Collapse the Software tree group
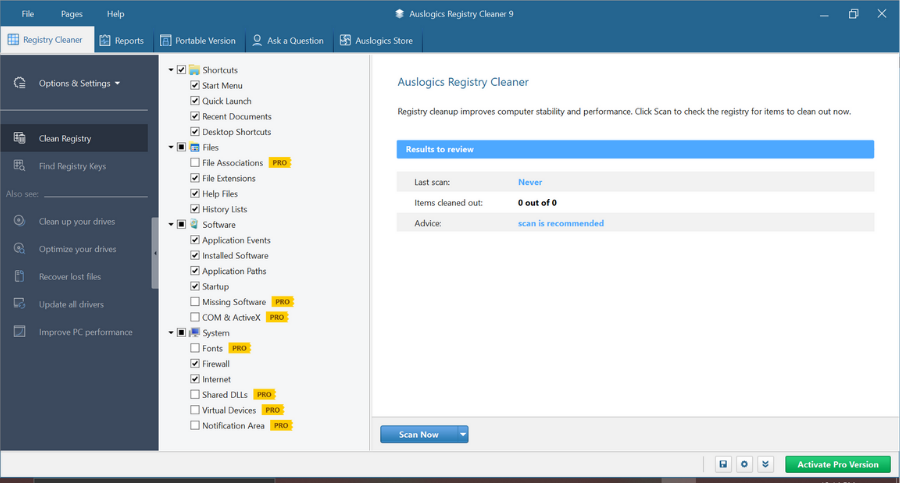 [x=171, y=224]
